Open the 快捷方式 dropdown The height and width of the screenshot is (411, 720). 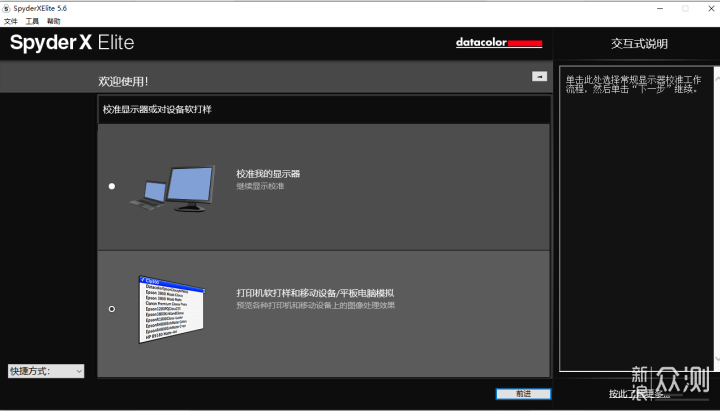point(46,371)
